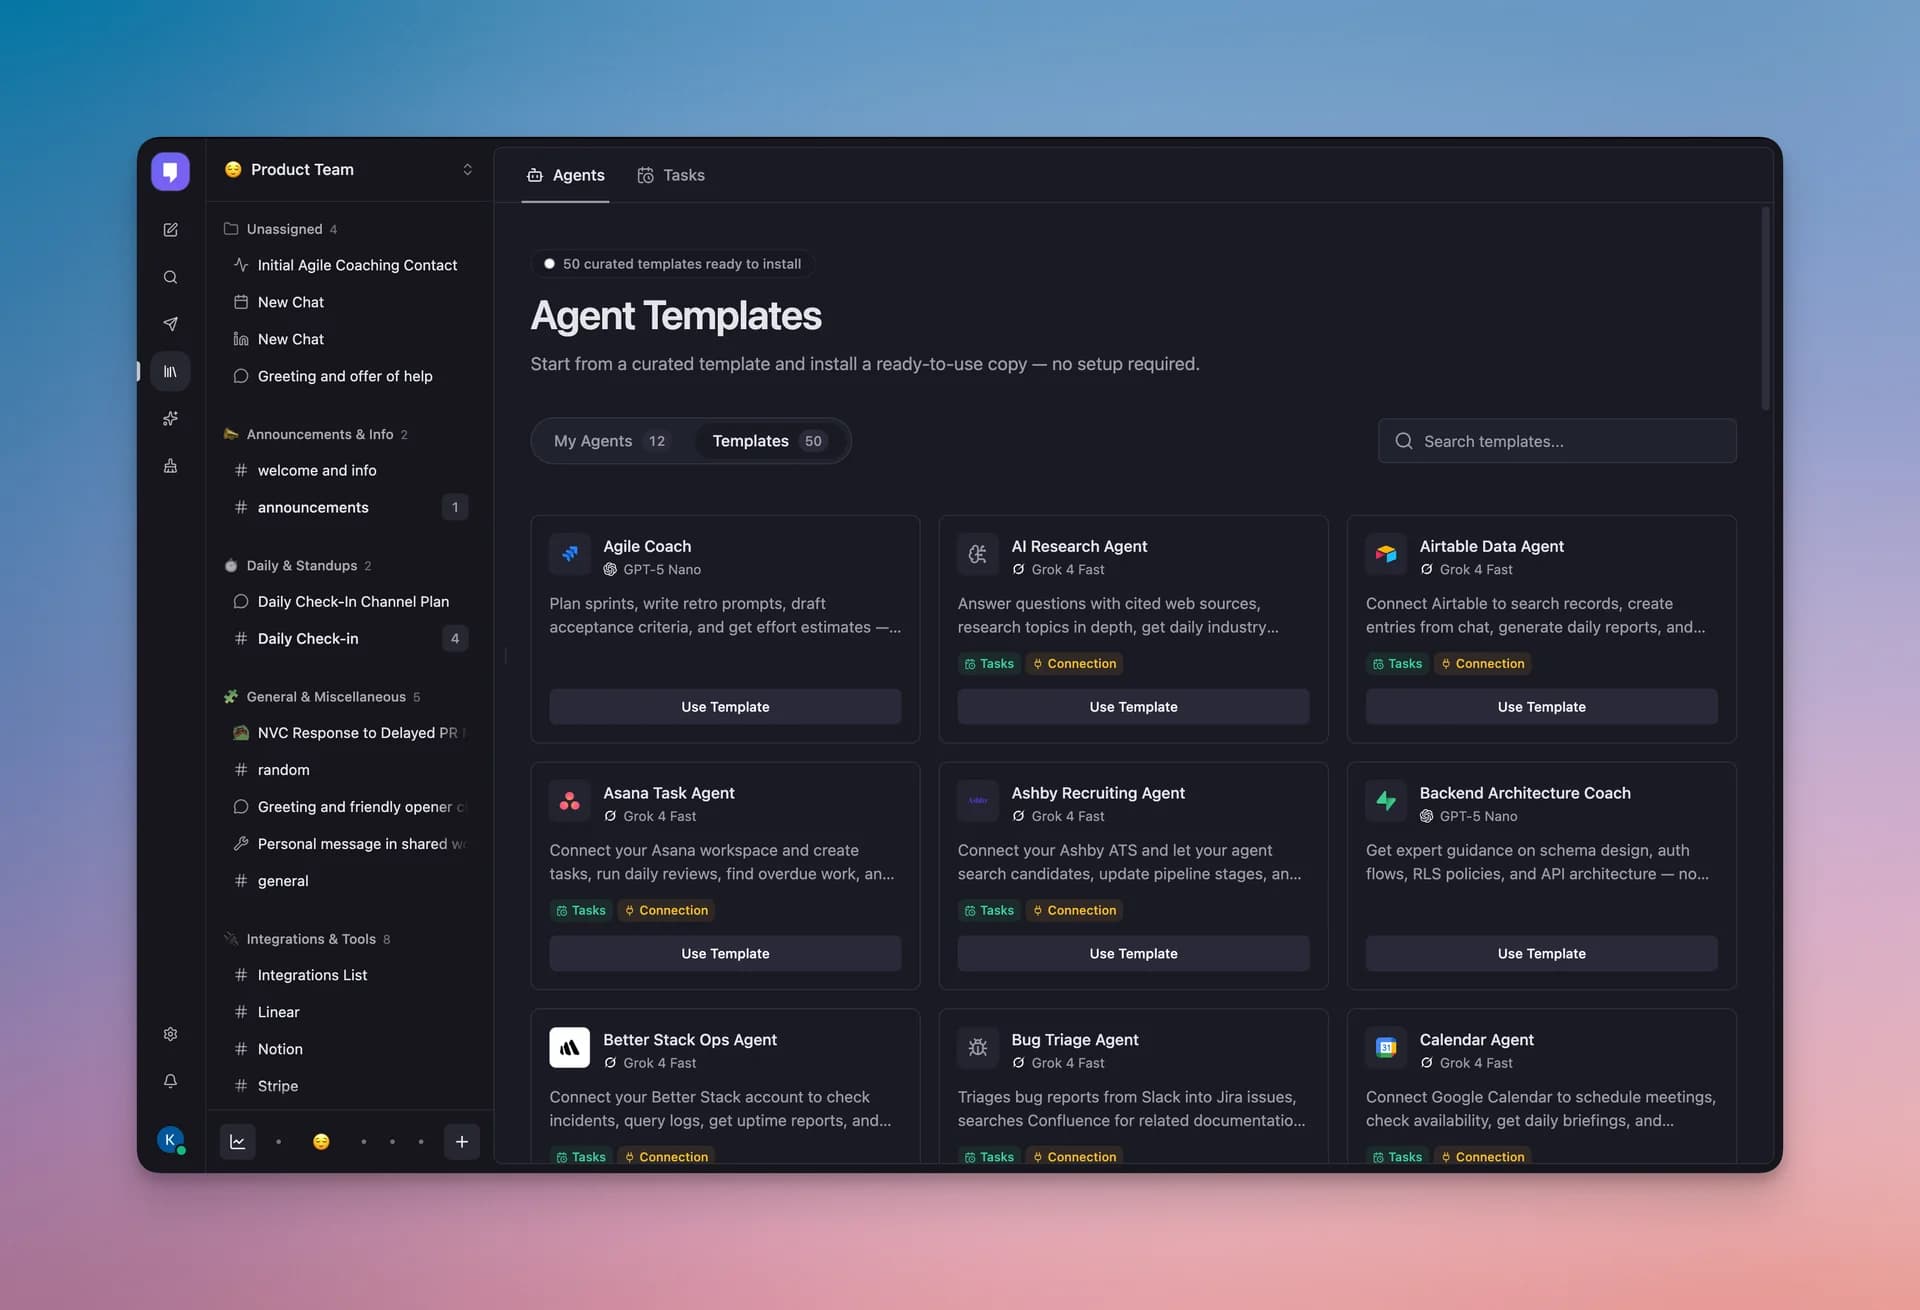Click the Calendar Agent logo

[1386, 1048]
